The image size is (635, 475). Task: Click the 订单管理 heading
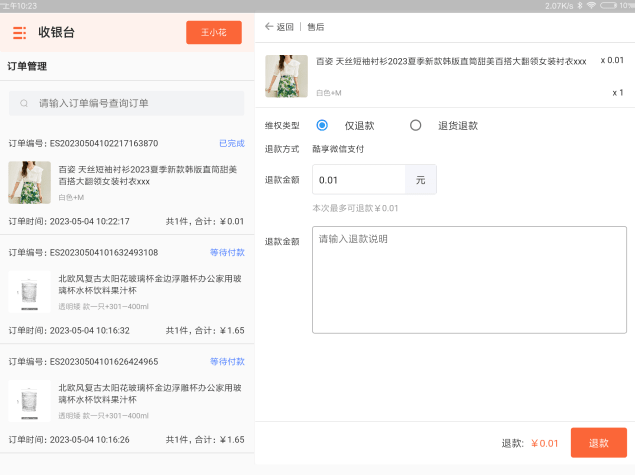tap(27, 66)
